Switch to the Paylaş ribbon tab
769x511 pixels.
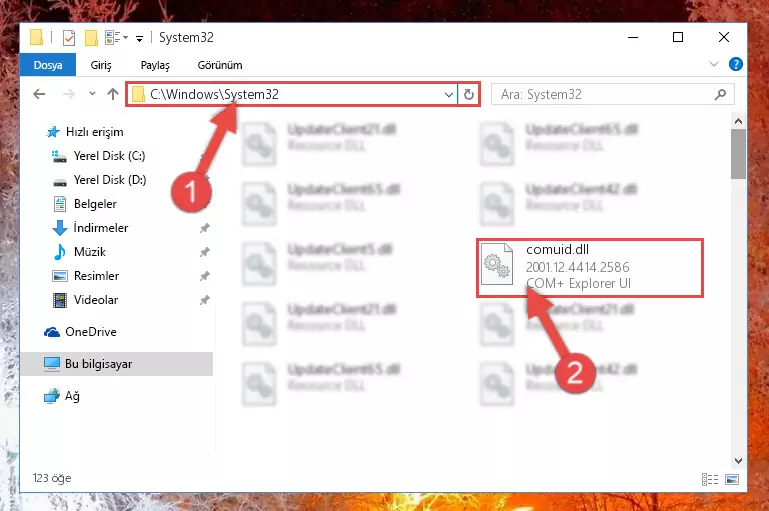[155, 65]
